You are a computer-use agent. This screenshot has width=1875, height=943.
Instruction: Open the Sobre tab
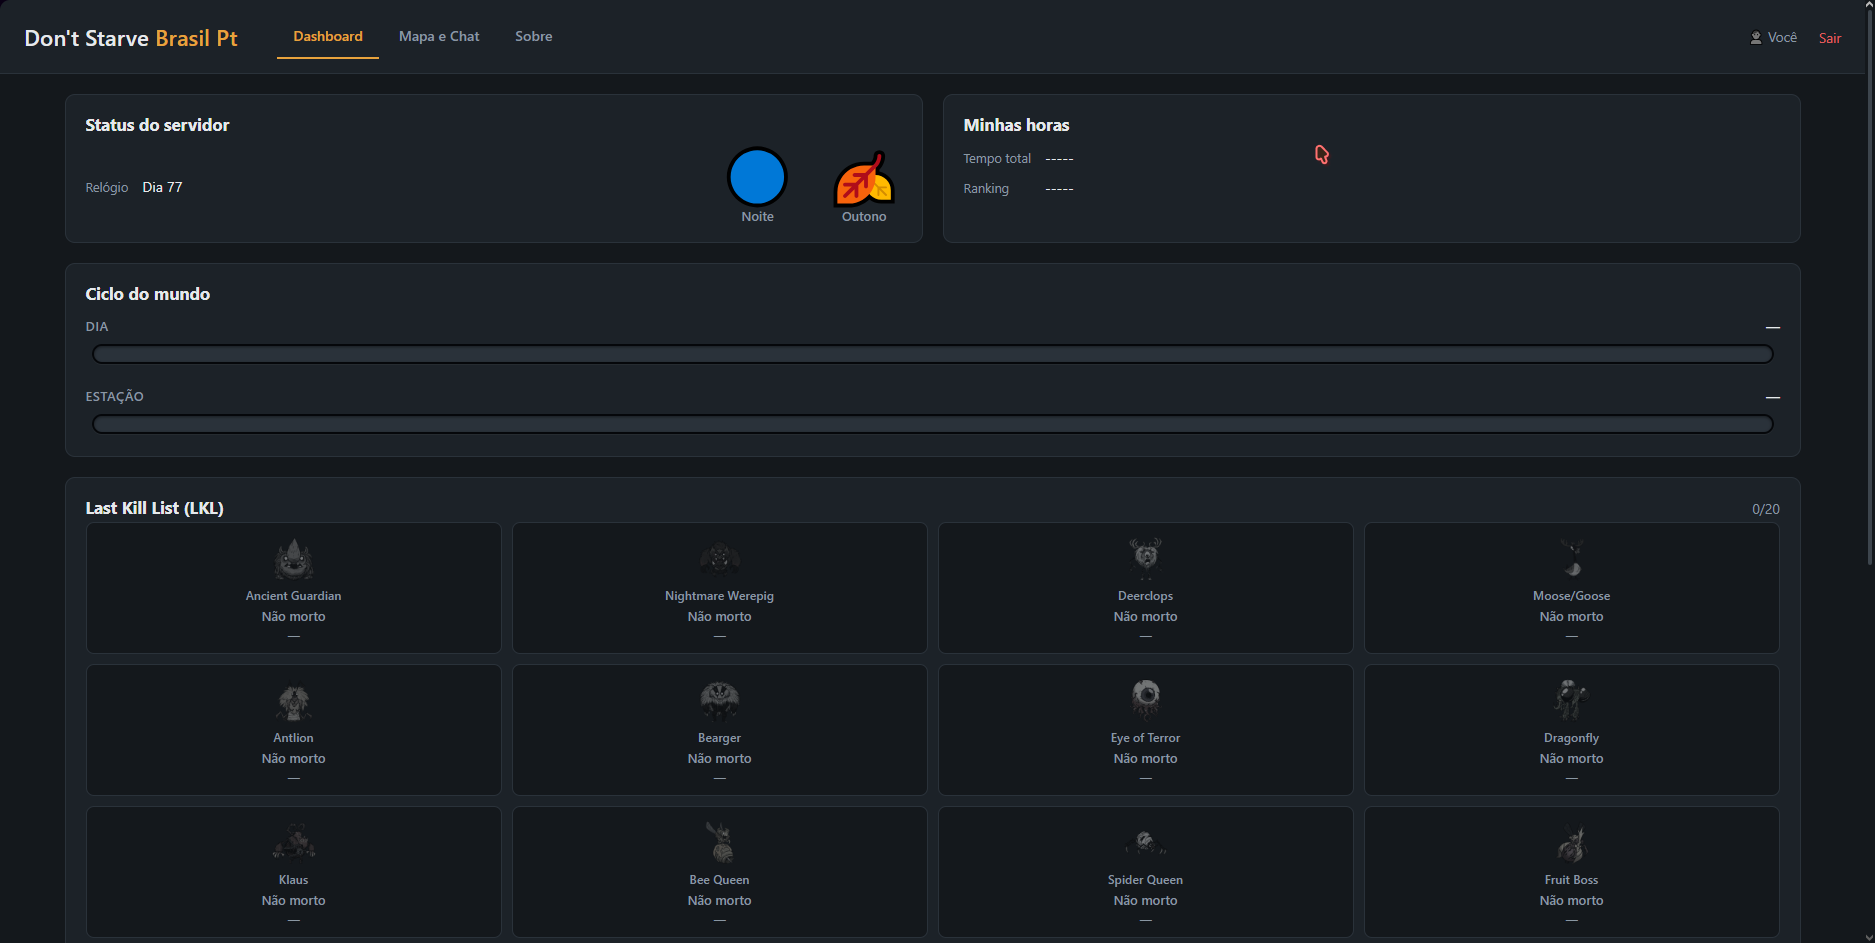pos(534,37)
